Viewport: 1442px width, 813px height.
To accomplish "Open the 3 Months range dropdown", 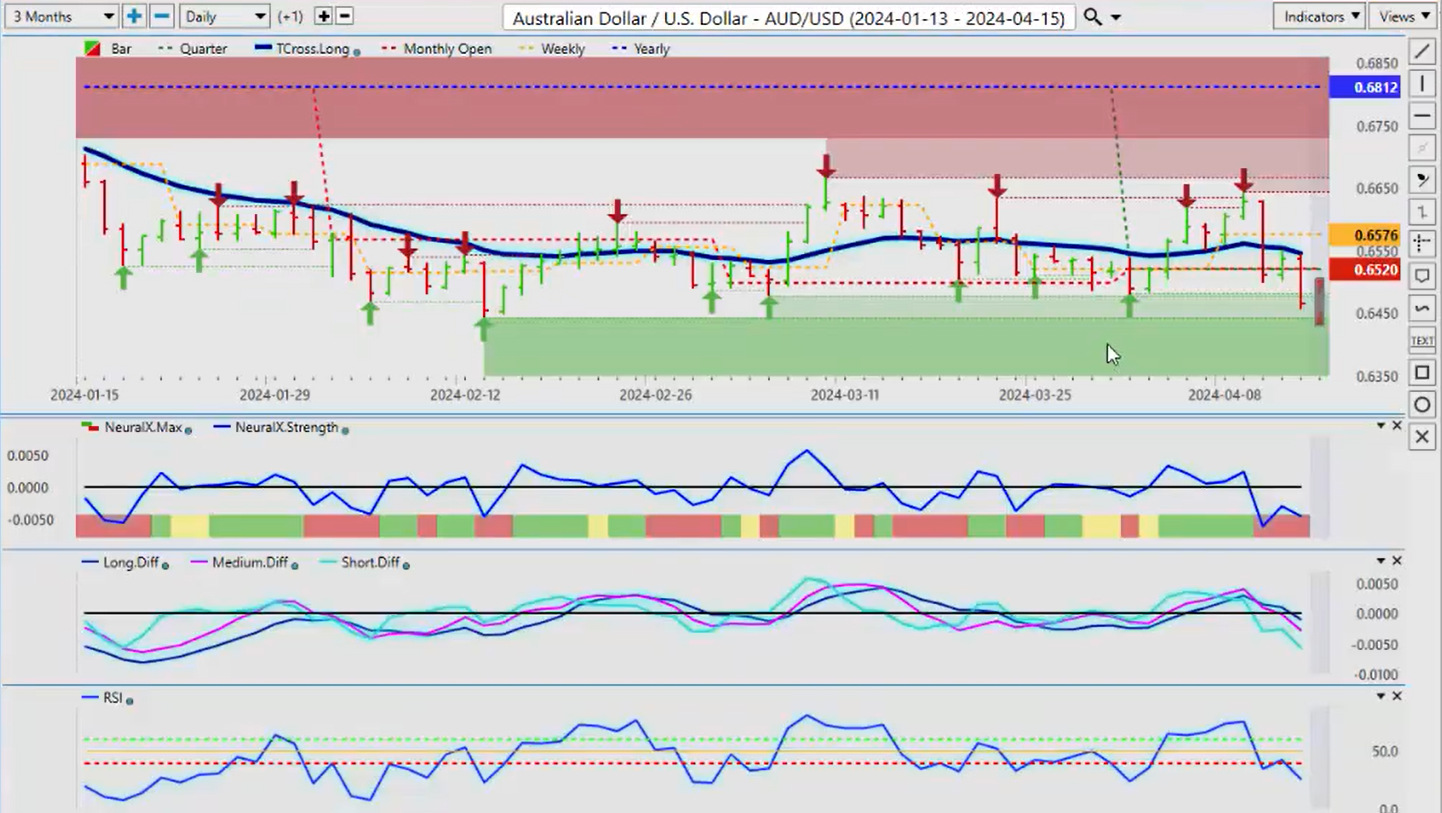I will click(x=63, y=16).
